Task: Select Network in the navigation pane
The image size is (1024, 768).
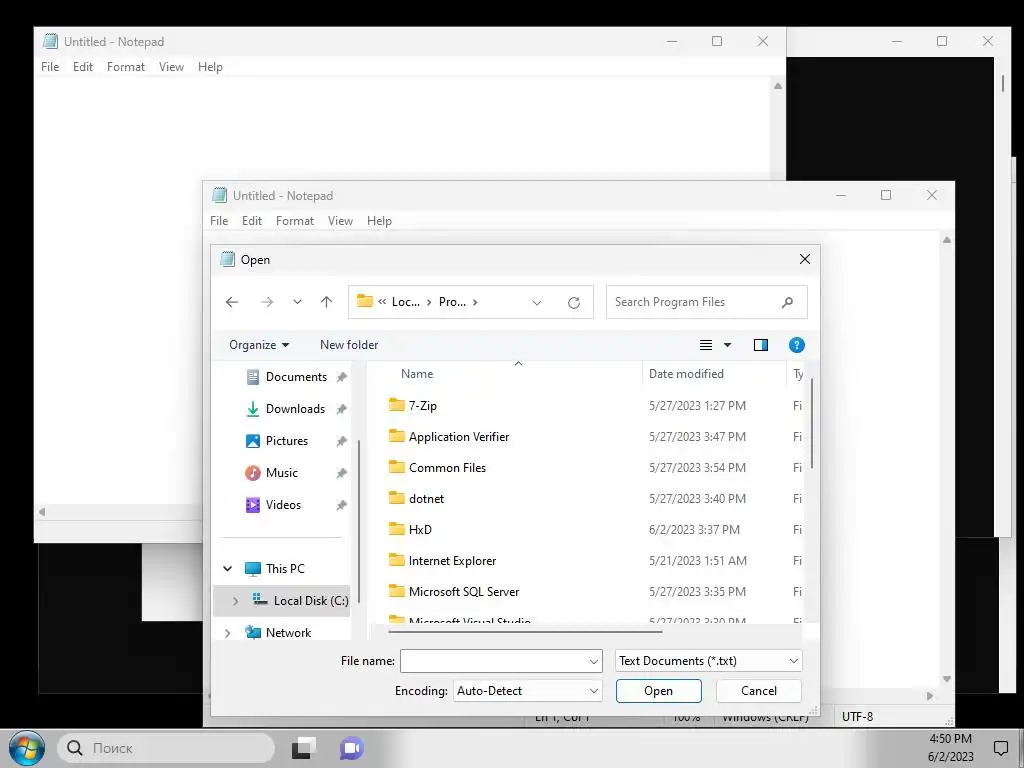Action: click(288, 633)
